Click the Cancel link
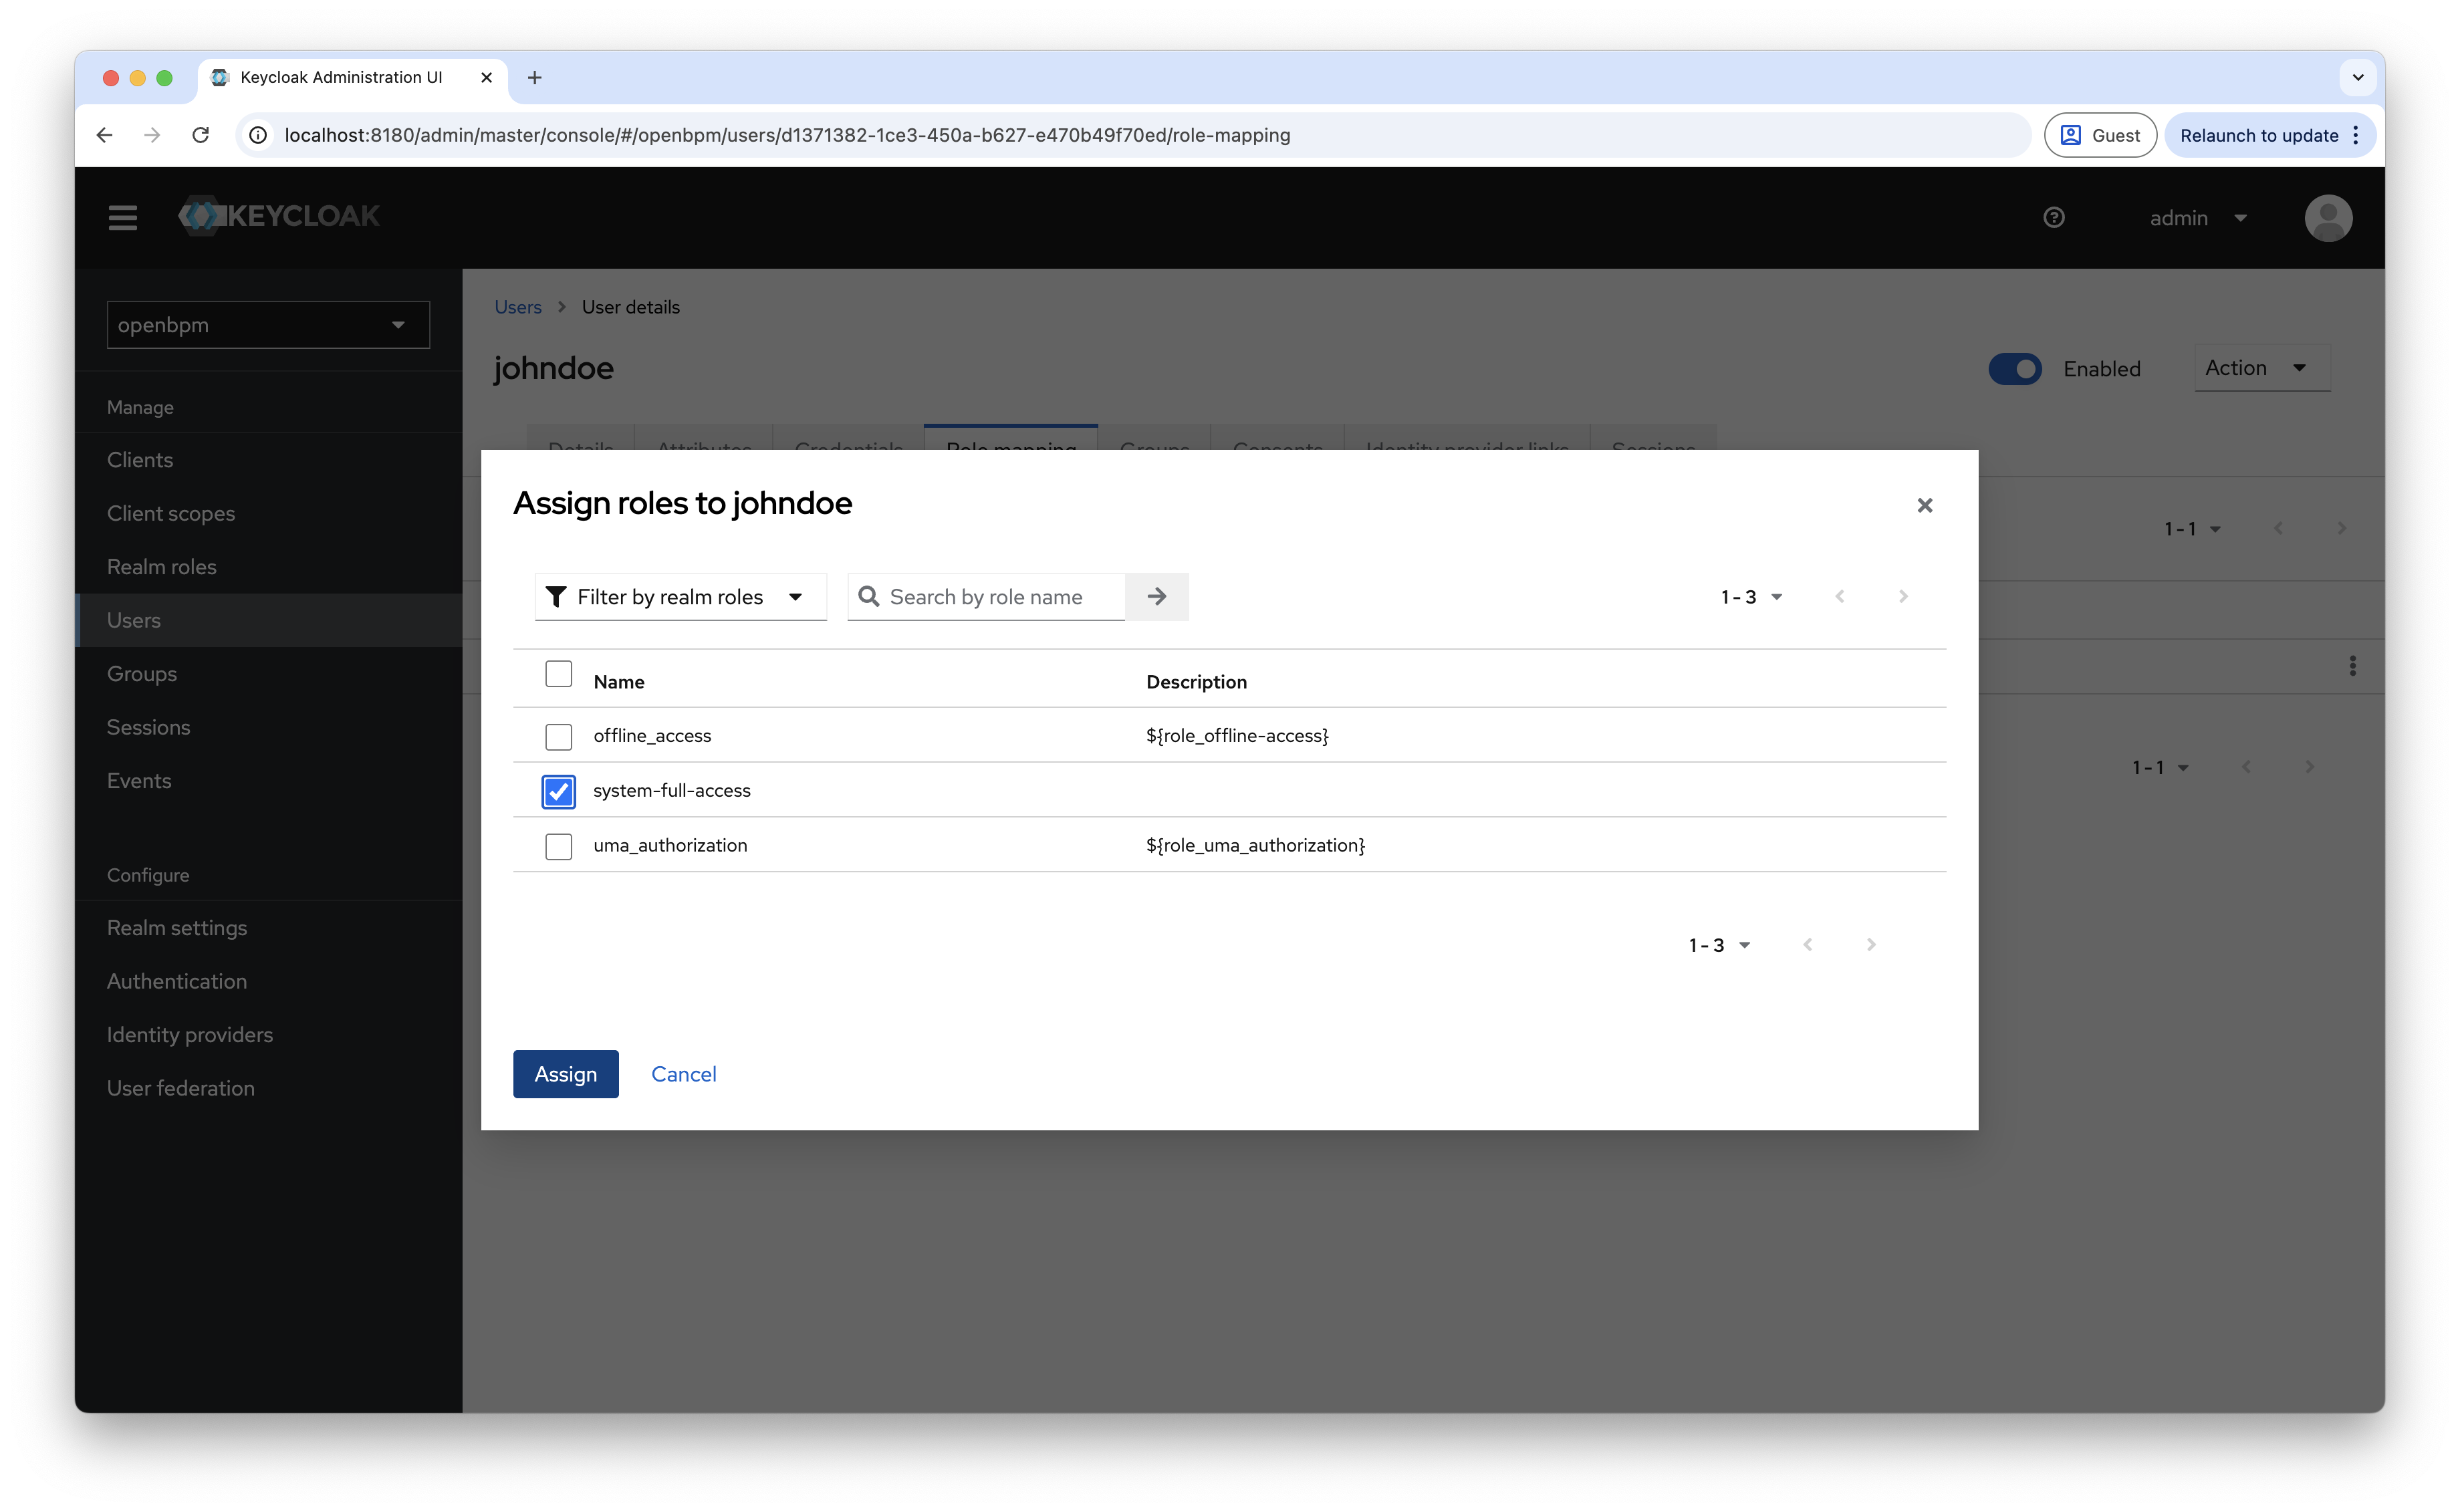Image resolution: width=2460 pixels, height=1512 pixels. point(683,1073)
